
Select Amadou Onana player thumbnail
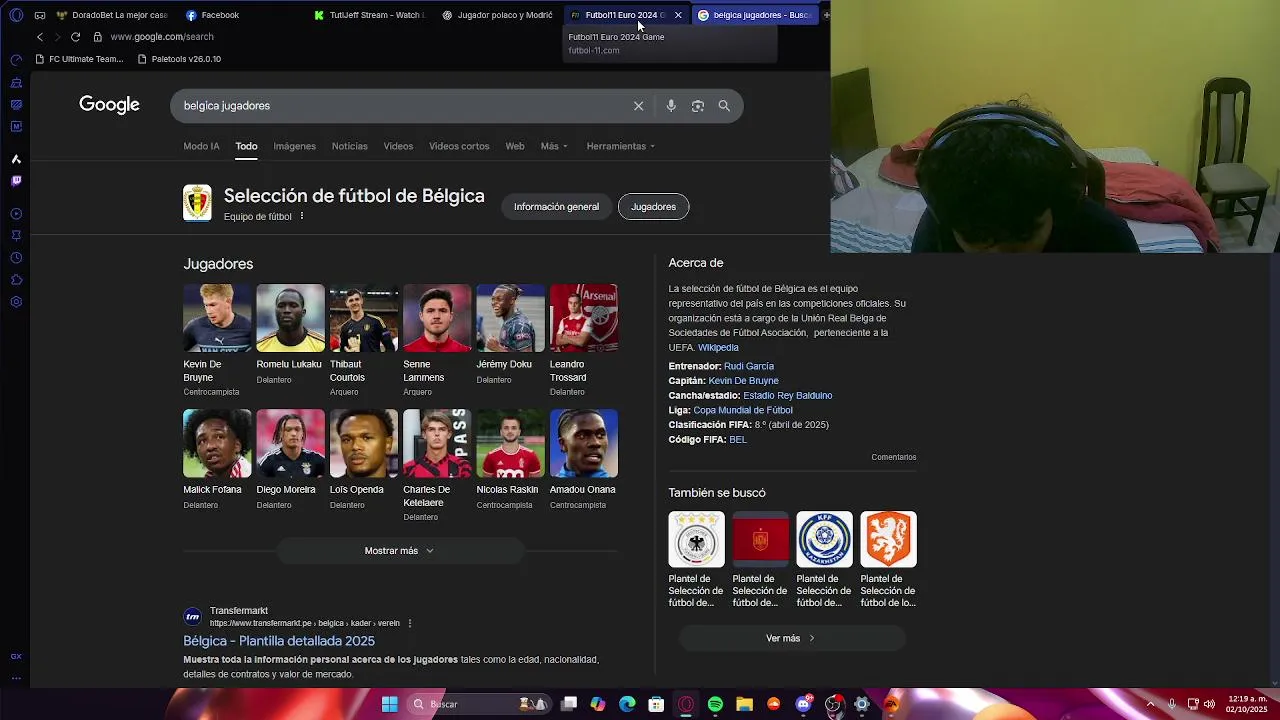click(x=584, y=443)
